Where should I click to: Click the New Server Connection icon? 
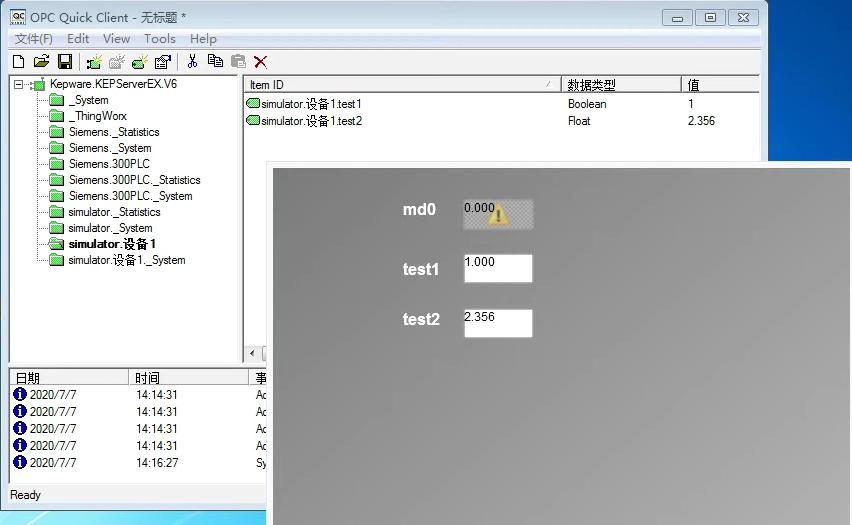(x=94, y=62)
